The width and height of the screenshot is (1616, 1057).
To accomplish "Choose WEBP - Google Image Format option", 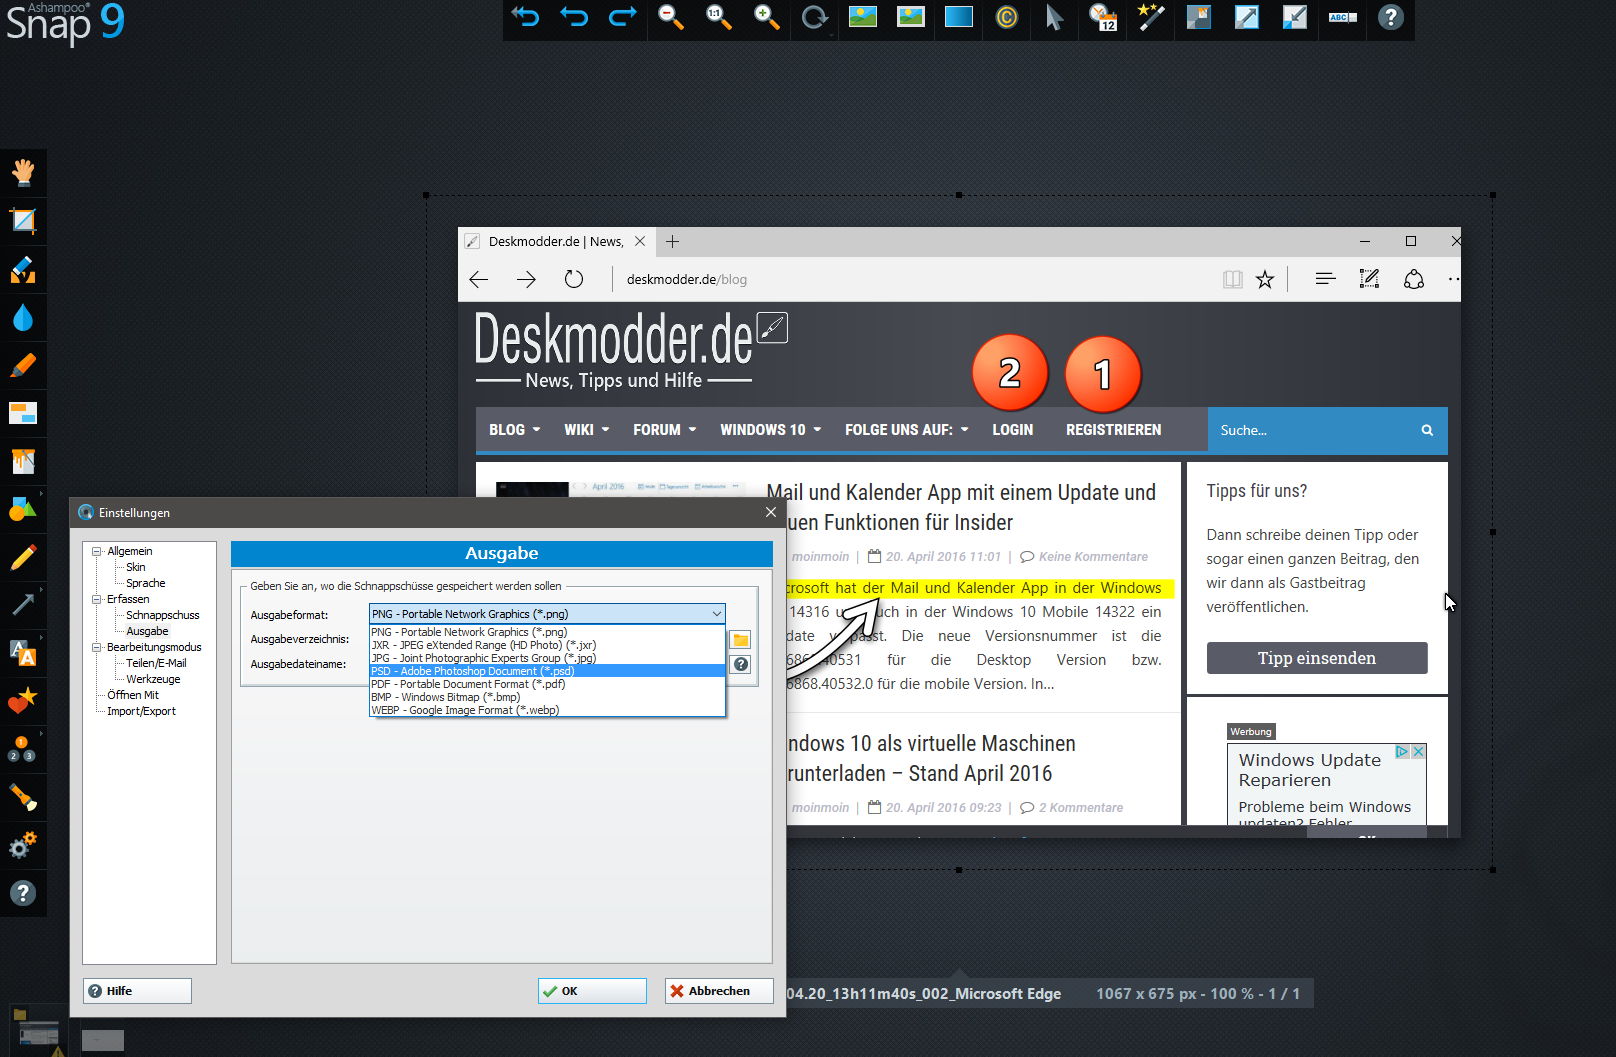I will coord(547,710).
